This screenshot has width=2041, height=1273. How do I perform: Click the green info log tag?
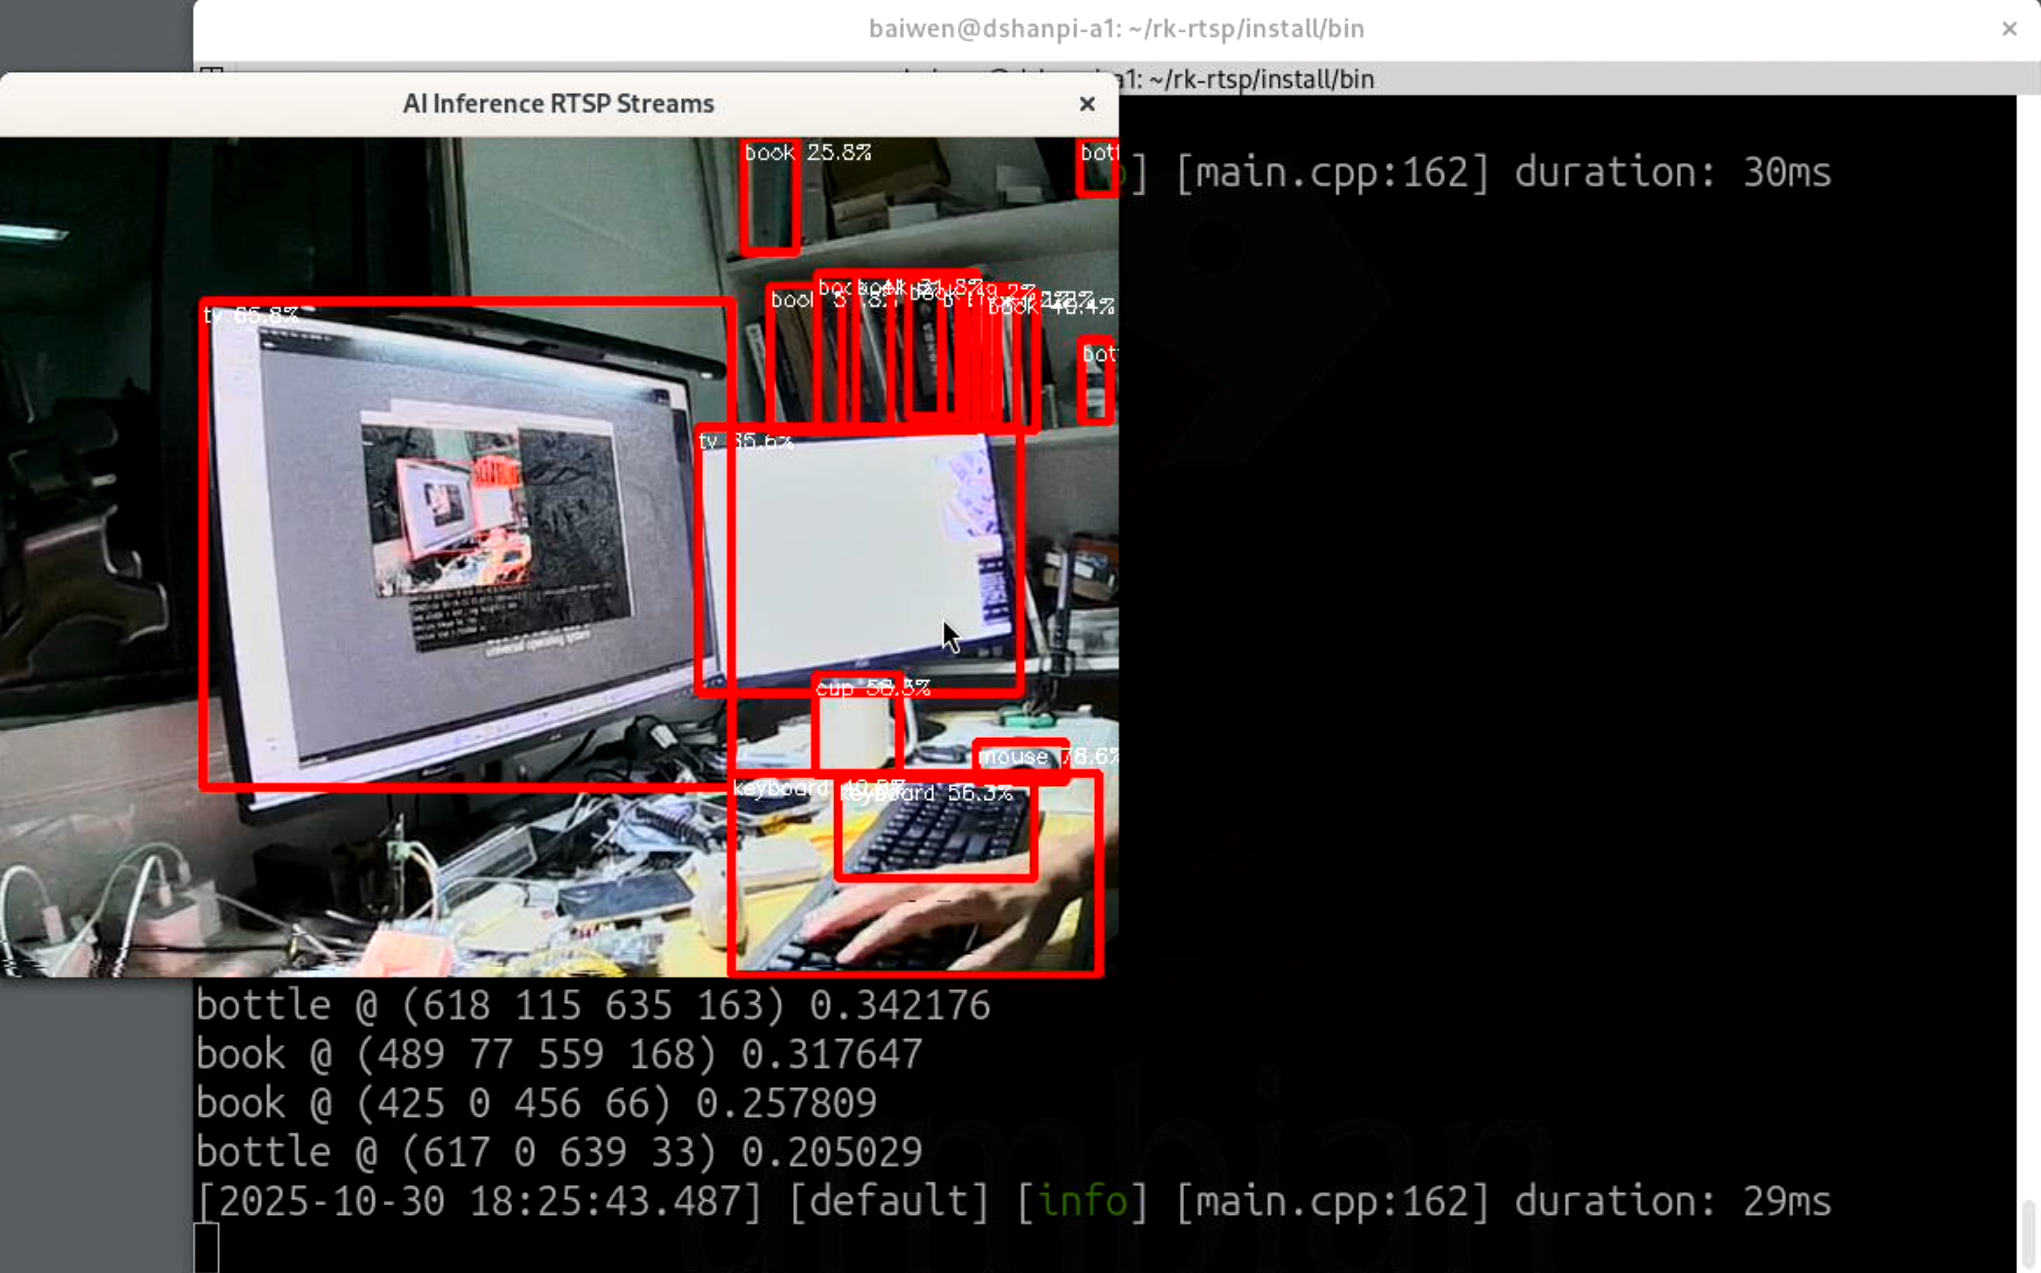click(1085, 1202)
